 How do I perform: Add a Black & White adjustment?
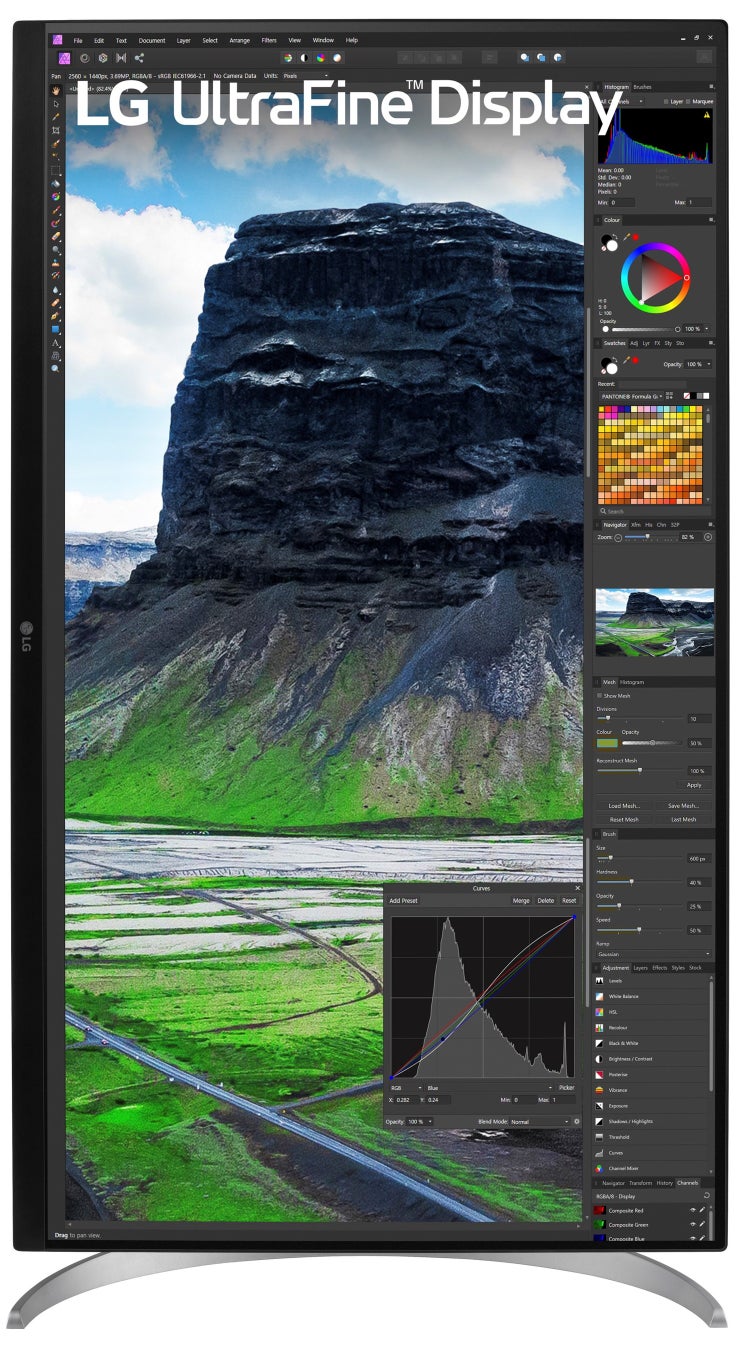653,1043
